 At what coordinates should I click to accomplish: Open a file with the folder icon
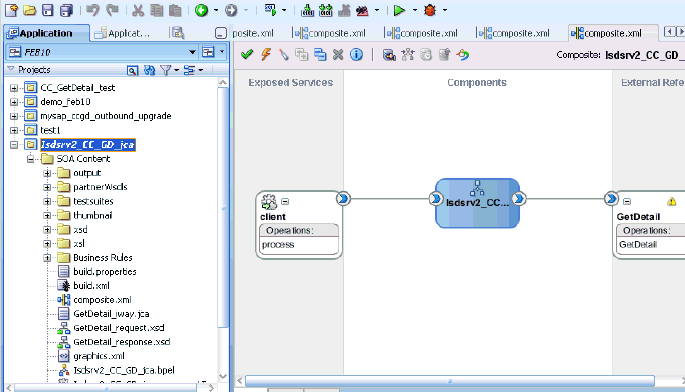[30, 10]
